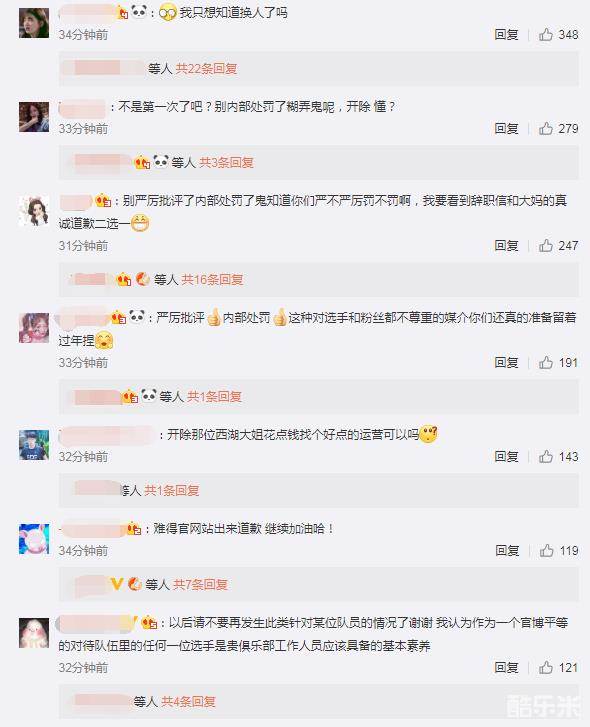Click the thumbs-up icon beside 119
The image size is (590, 727).
point(546,550)
